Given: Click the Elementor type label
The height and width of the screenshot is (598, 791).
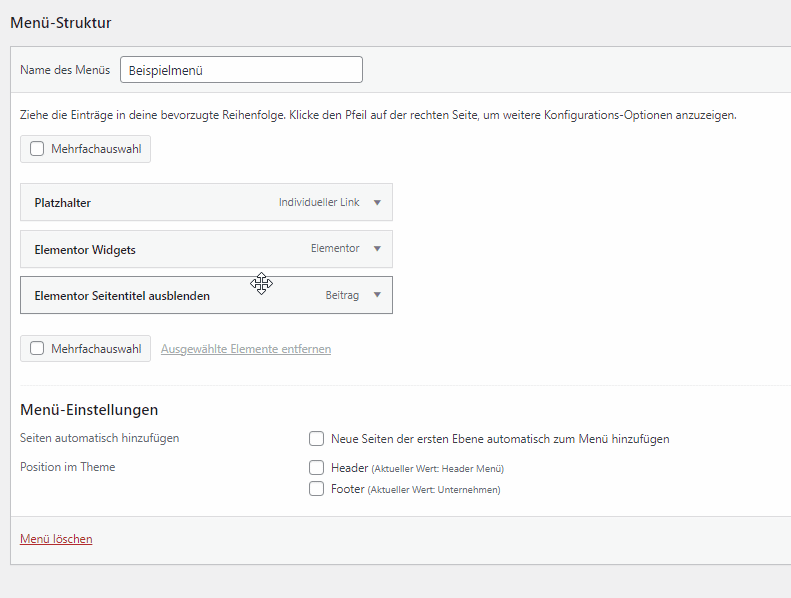Looking at the screenshot, I should [x=335, y=248].
